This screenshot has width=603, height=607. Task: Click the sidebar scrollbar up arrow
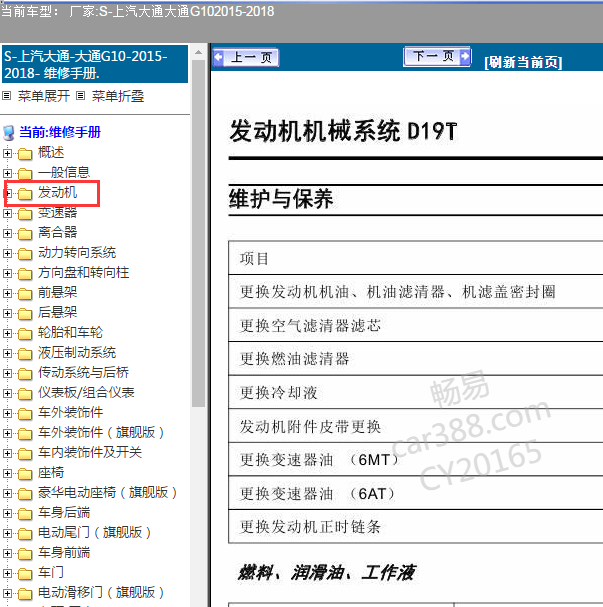point(199,52)
